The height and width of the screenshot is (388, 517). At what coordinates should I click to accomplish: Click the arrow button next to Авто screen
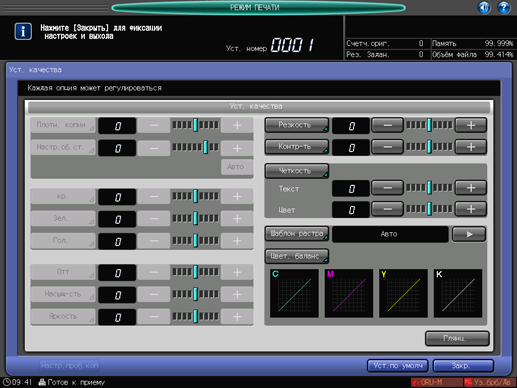pos(469,234)
